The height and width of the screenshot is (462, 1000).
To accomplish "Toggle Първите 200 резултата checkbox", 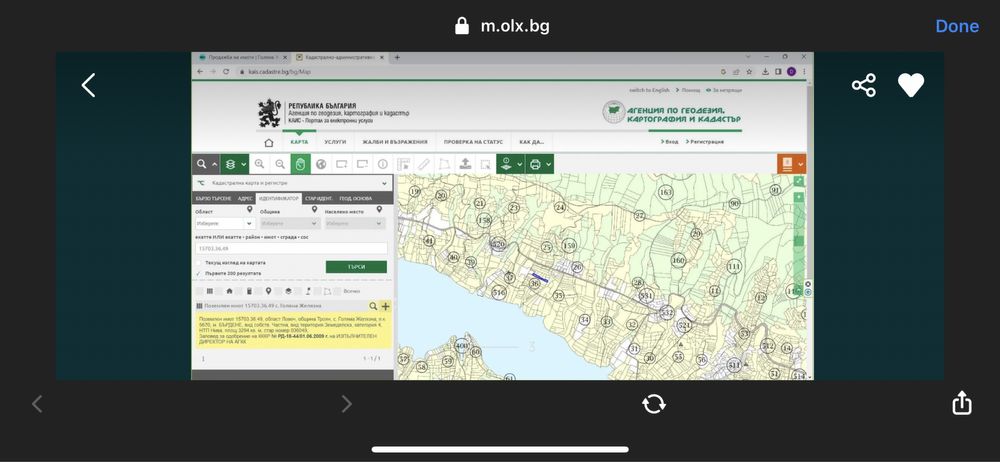I will point(198,274).
